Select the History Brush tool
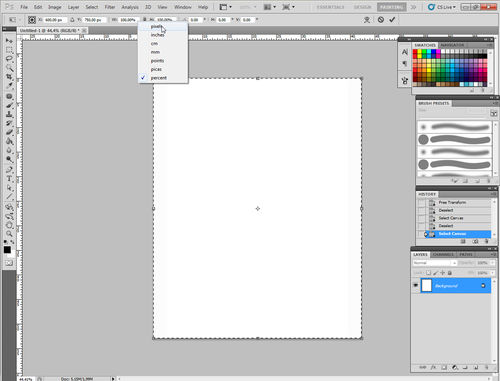This screenshot has height=381, width=500. coord(9,124)
